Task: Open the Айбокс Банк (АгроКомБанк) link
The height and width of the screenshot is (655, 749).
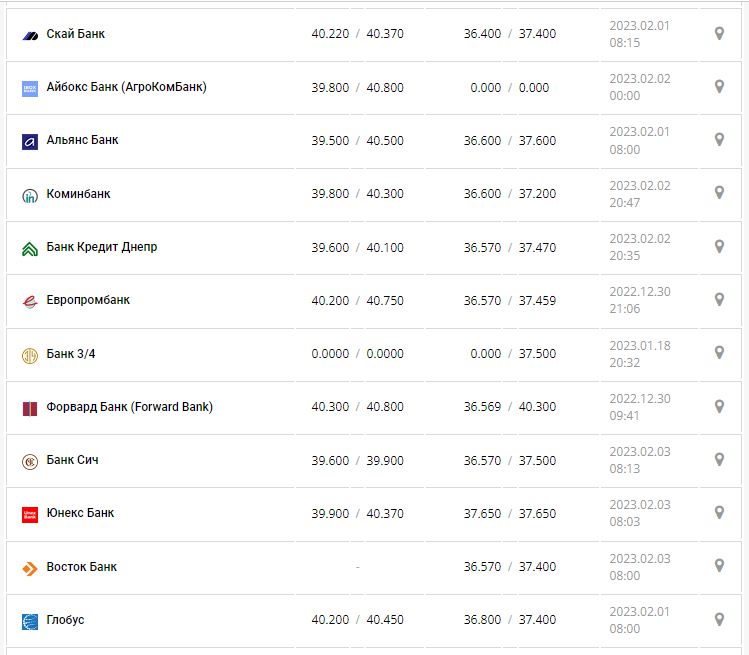Action: click(x=126, y=87)
